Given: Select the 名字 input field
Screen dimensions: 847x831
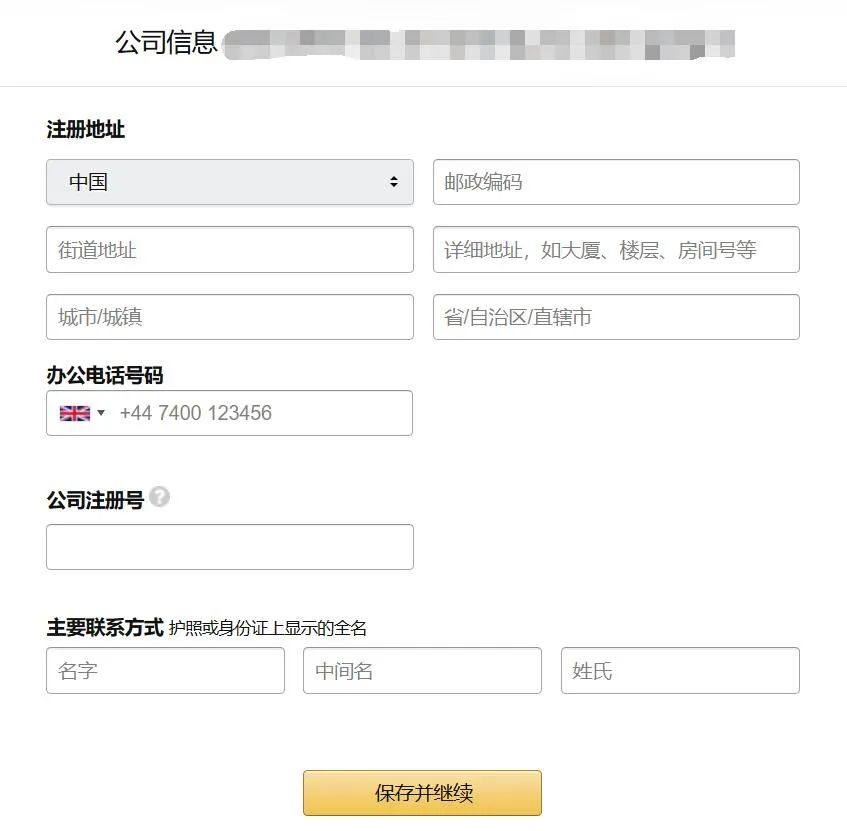Looking at the screenshot, I should coord(165,671).
